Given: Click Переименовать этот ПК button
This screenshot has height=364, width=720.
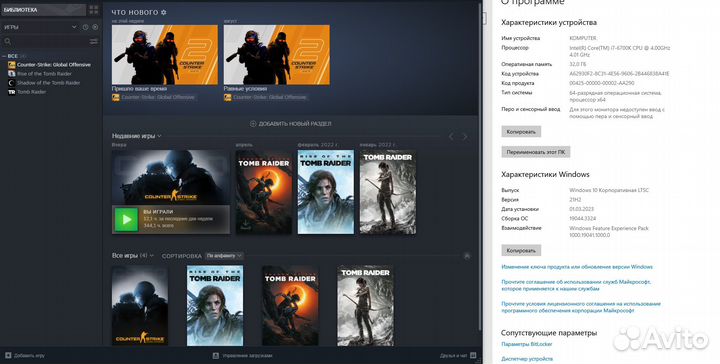Looking at the screenshot, I should 536,152.
